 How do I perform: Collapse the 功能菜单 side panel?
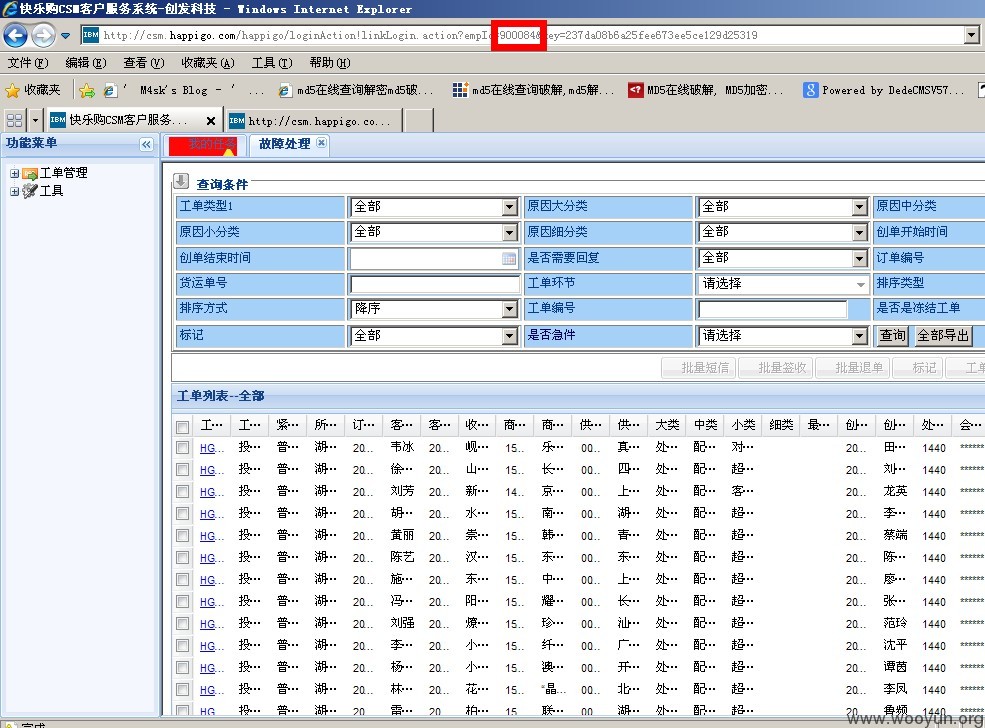pyautogui.click(x=146, y=144)
